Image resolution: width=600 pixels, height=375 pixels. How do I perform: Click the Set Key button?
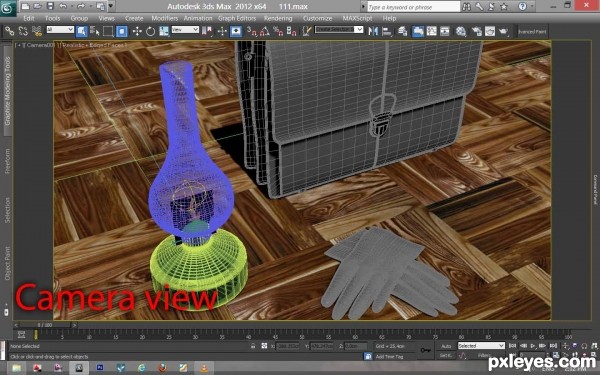pyautogui.click(x=446, y=356)
